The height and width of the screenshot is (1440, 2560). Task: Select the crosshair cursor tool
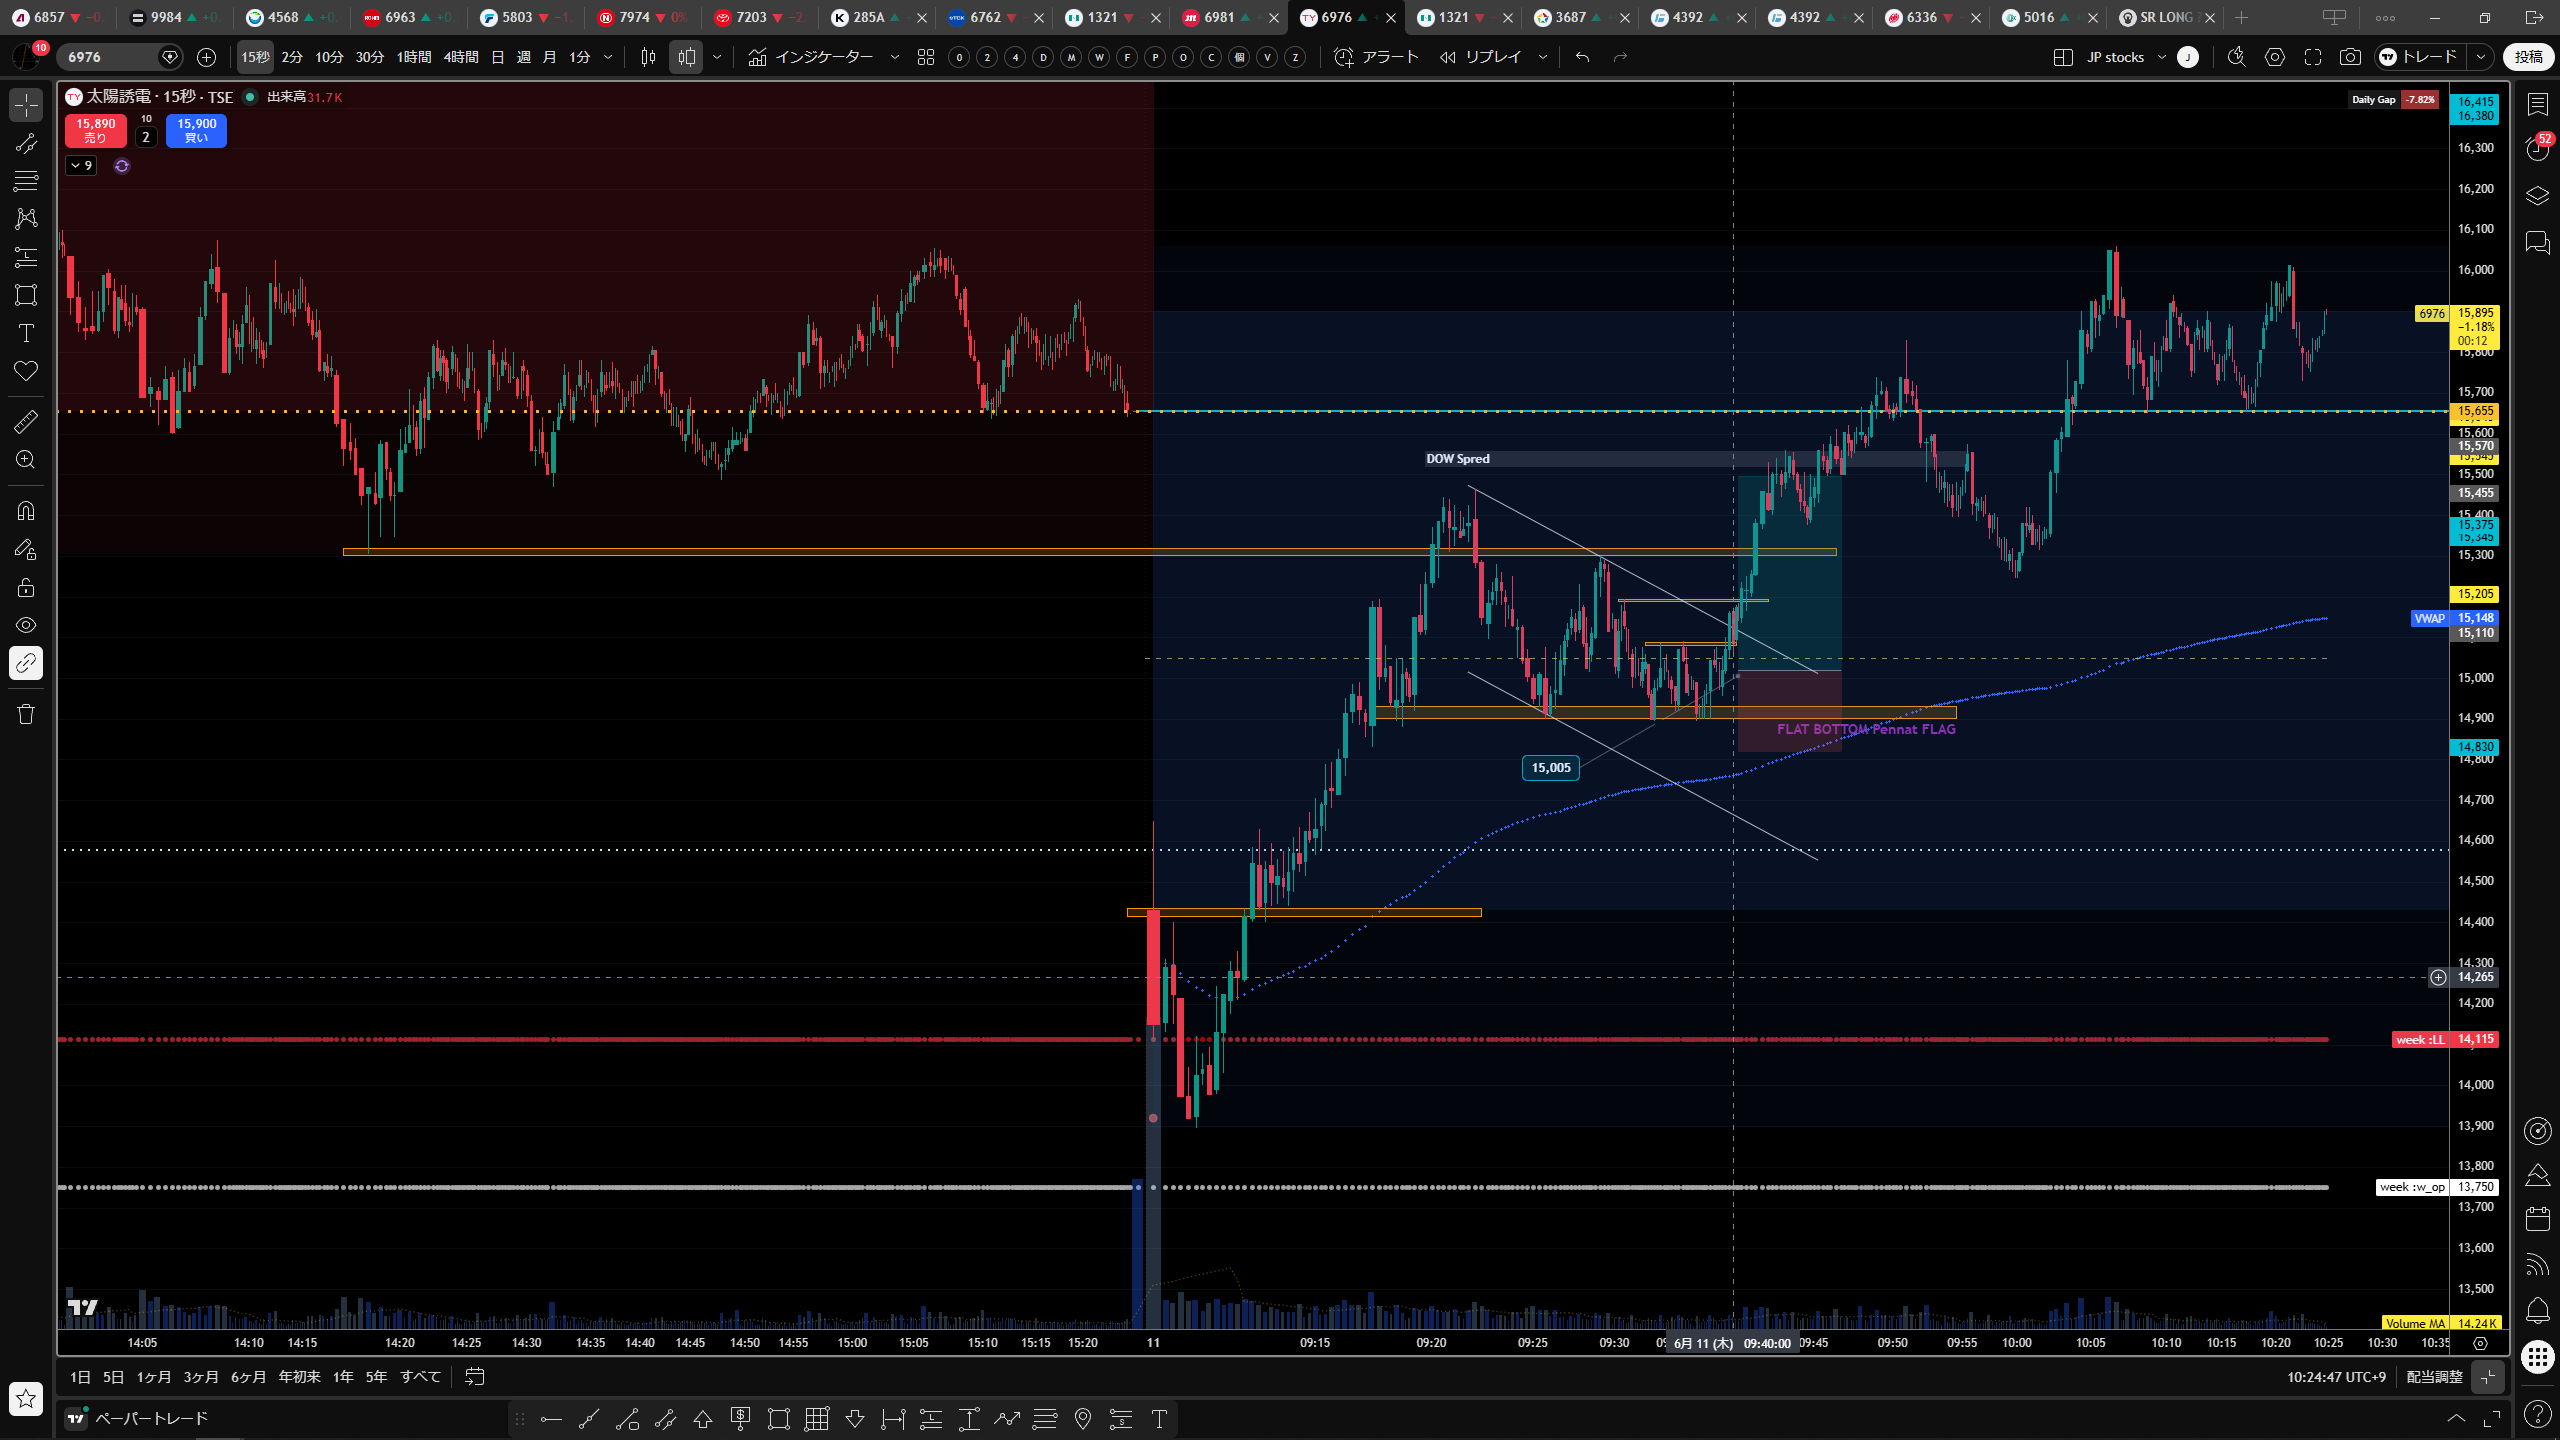coord(26,104)
